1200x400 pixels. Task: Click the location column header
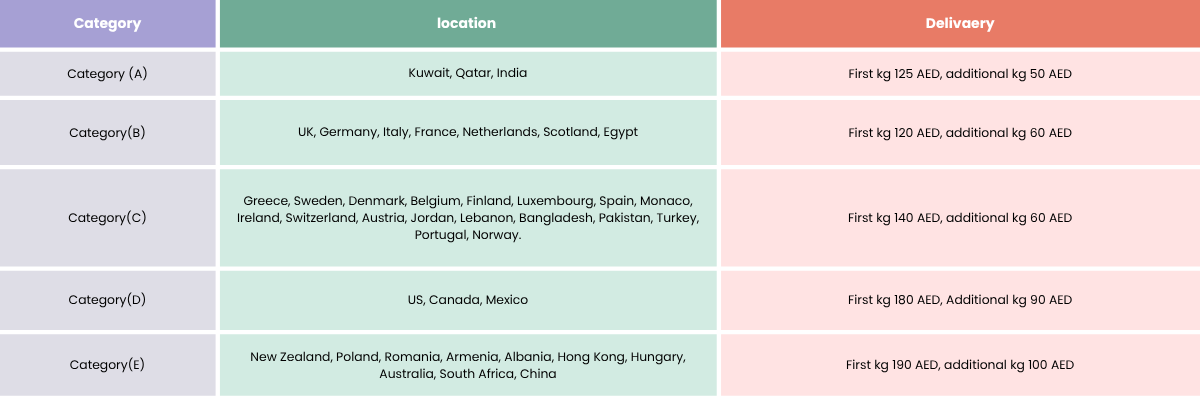tap(467, 23)
